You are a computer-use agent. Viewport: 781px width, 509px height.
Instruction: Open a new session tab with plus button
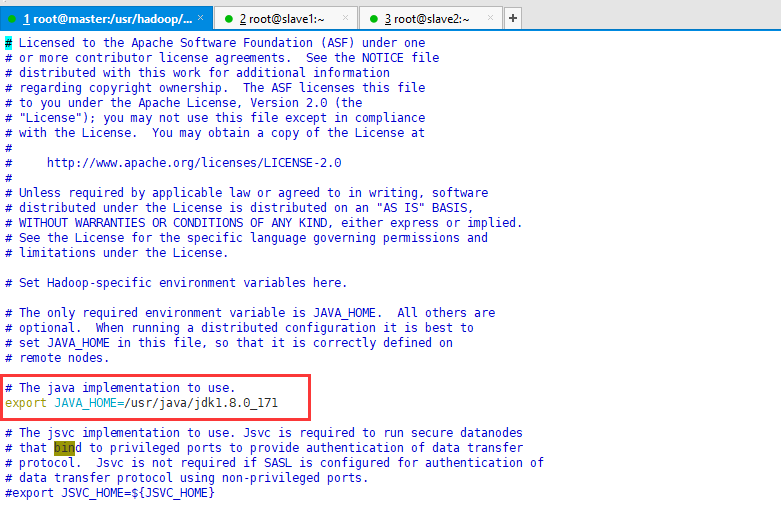[x=513, y=18]
